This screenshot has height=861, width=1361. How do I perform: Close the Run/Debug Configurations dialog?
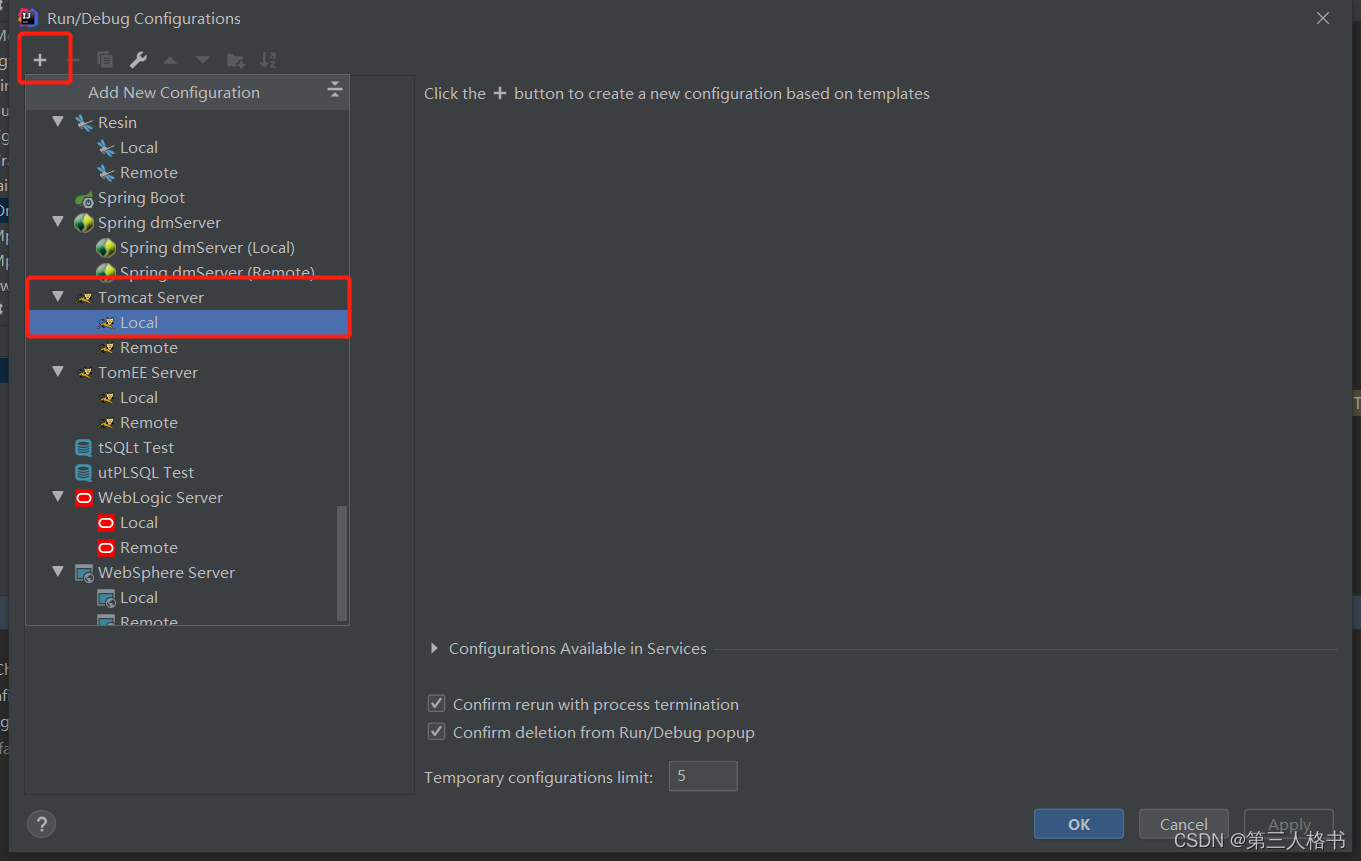[1323, 18]
